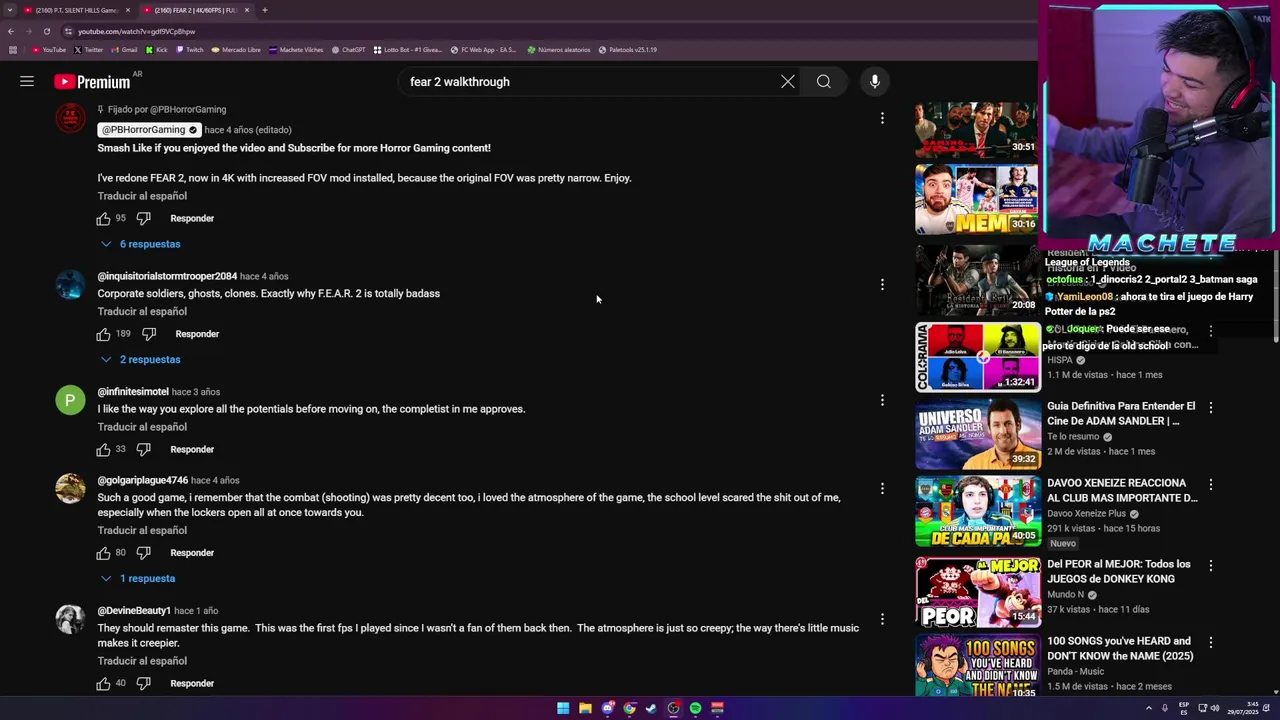Open Spotify from the taskbar
Image resolution: width=1280 pixels, height=720 pixels.
pyautogui.click(x=695, y=708)
